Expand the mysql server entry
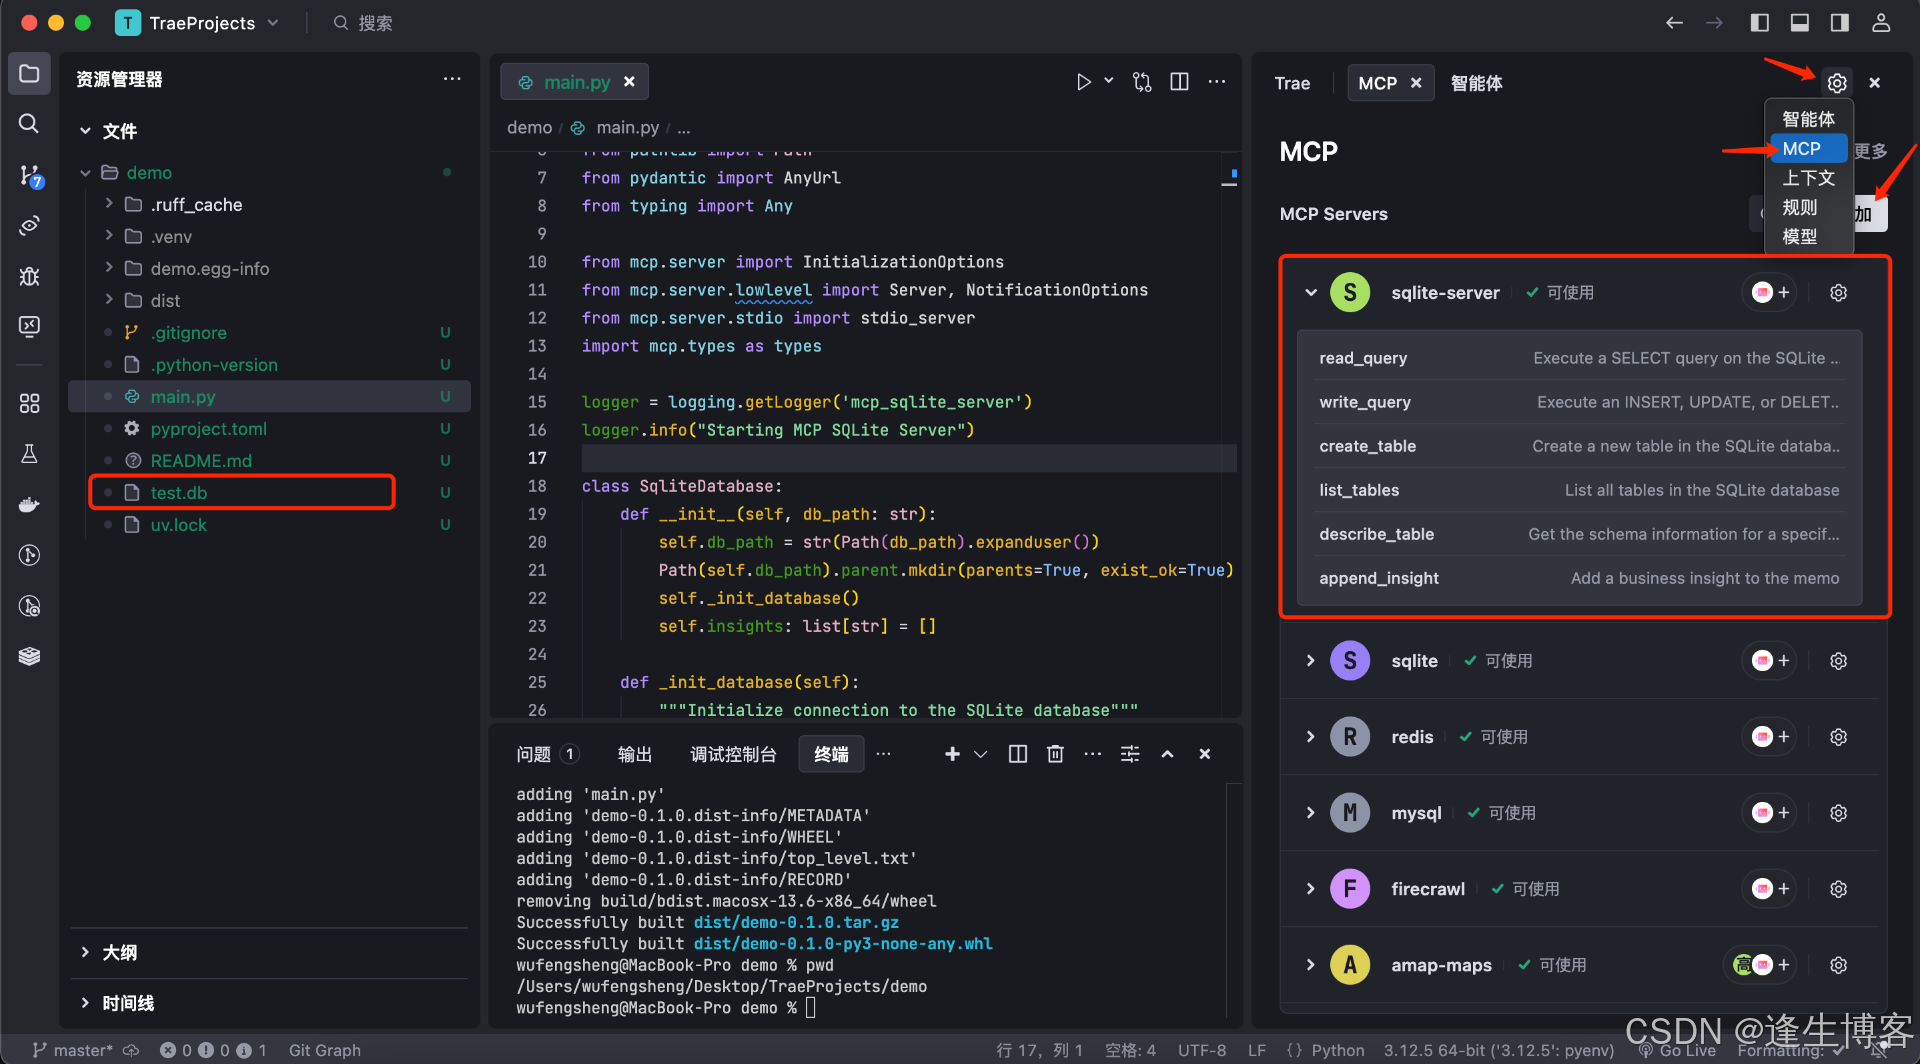This screenshot has height=1064, width=1920. (1311, 813)
